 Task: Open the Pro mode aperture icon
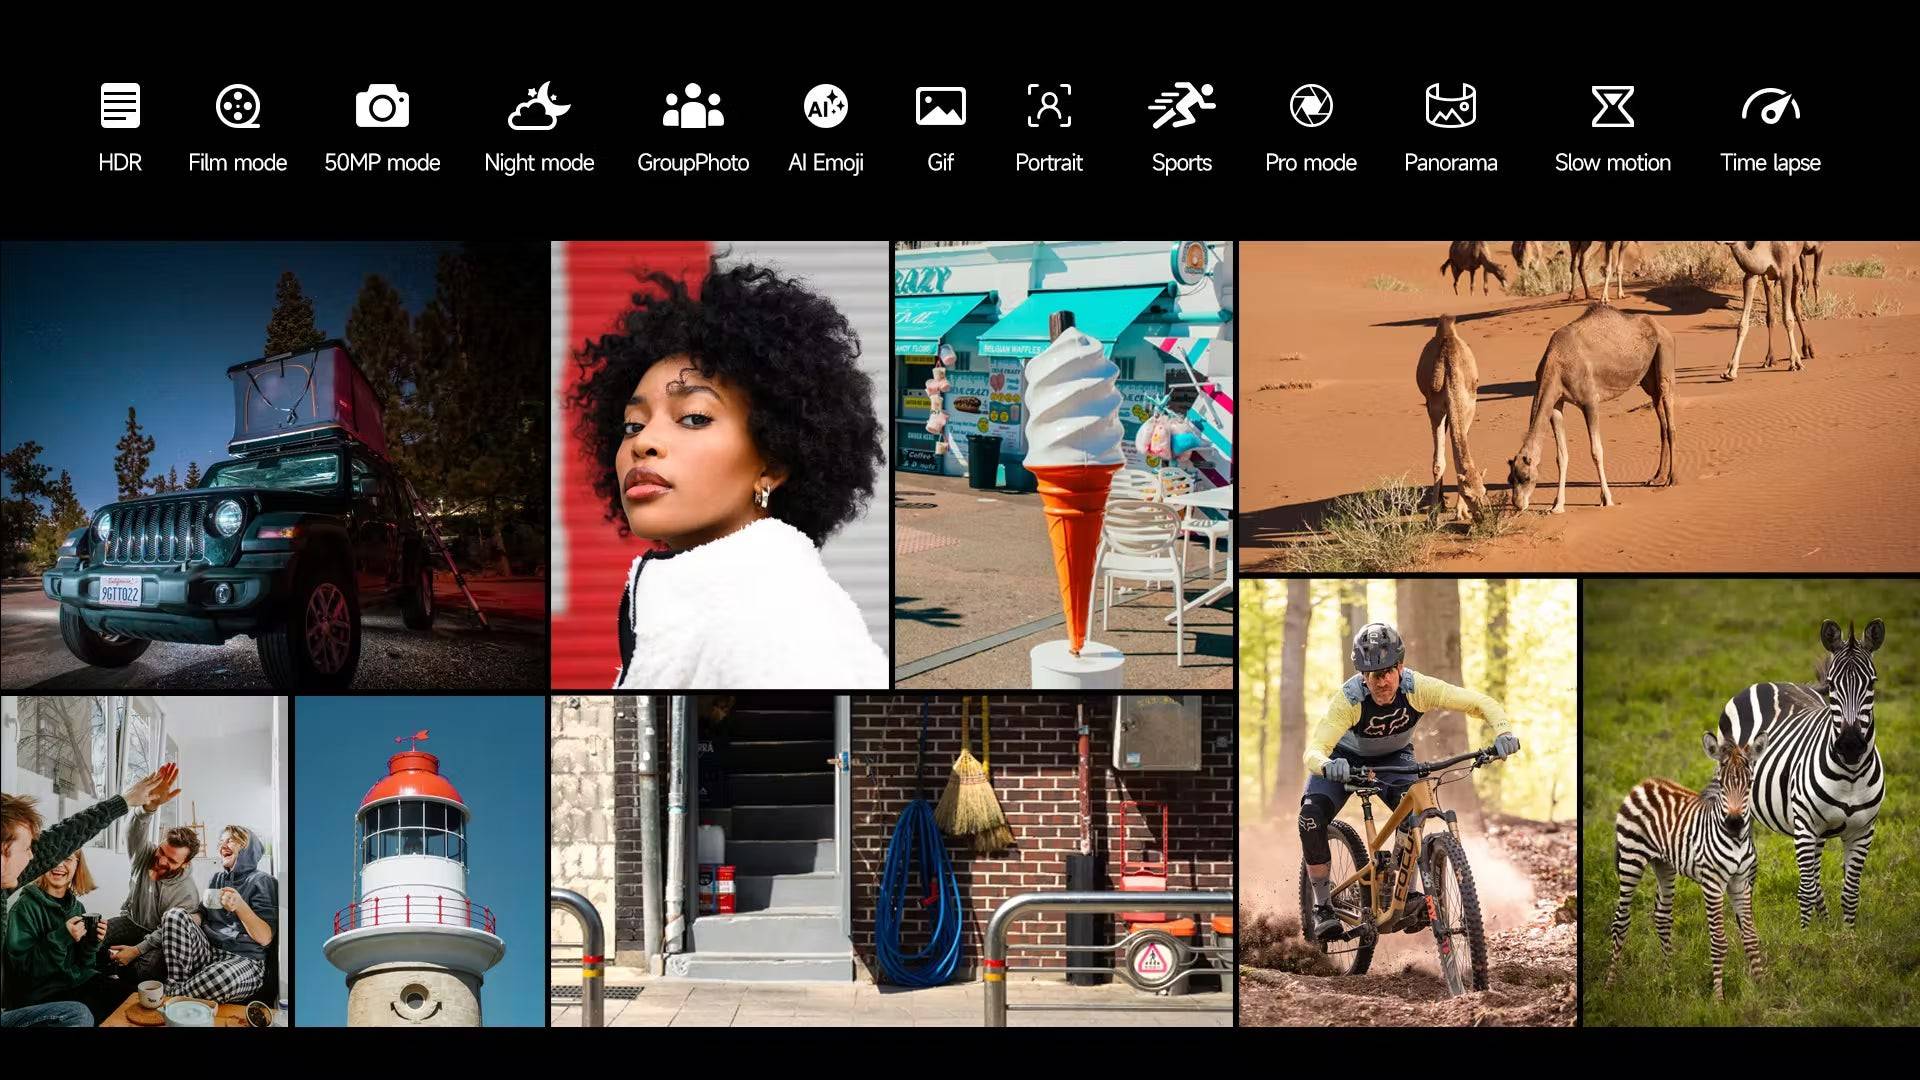click(x=1310, y=106)
